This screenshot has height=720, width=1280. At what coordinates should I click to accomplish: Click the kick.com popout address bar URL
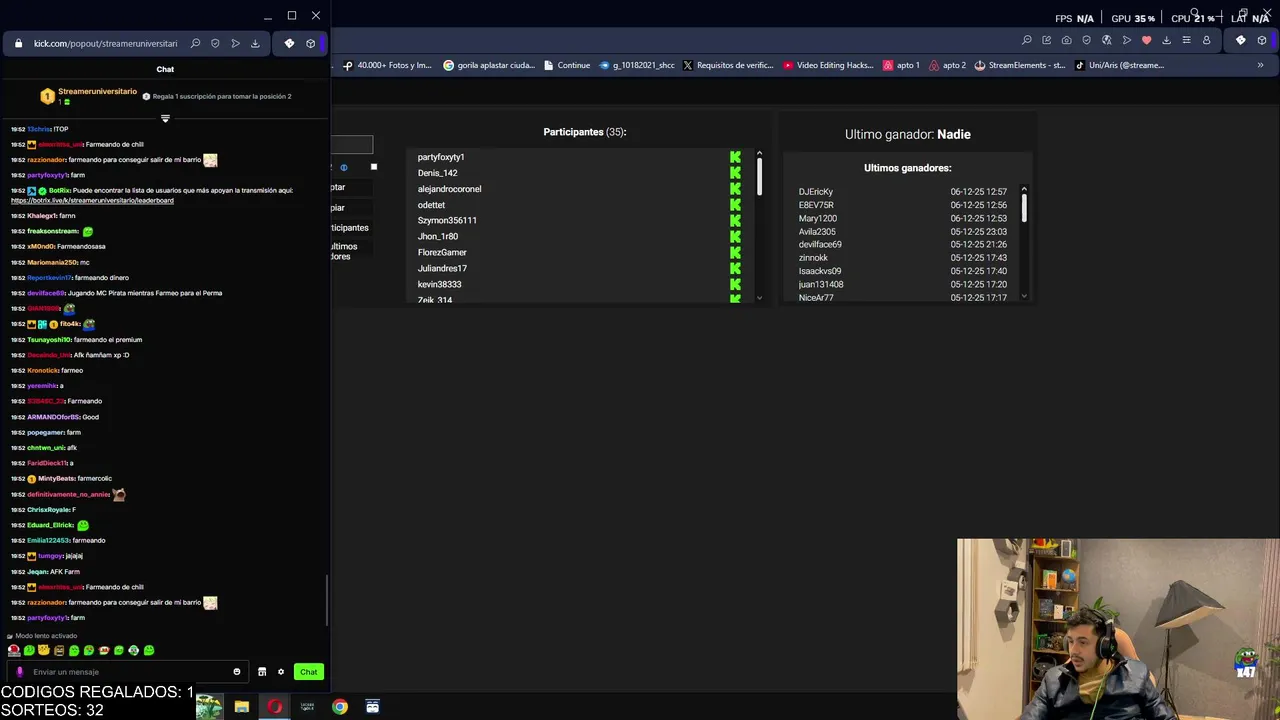(x=105, y=43)
